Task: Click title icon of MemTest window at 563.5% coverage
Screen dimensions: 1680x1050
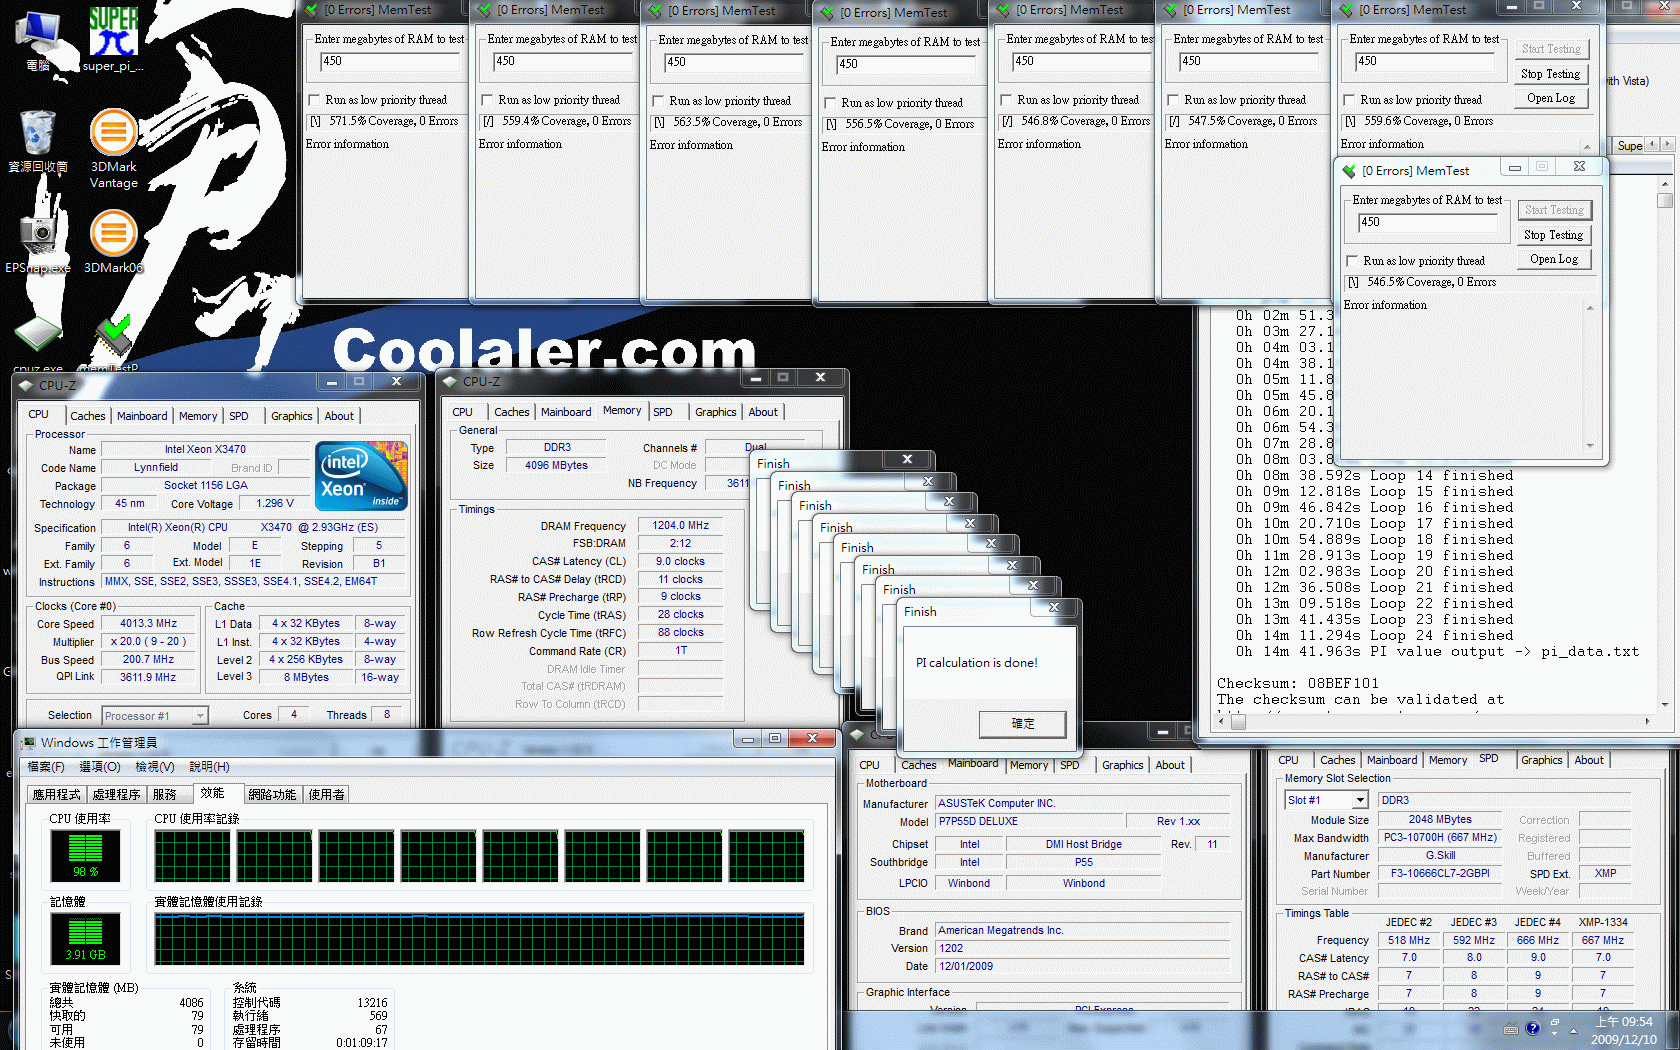Action: click(x=656, y=11)
